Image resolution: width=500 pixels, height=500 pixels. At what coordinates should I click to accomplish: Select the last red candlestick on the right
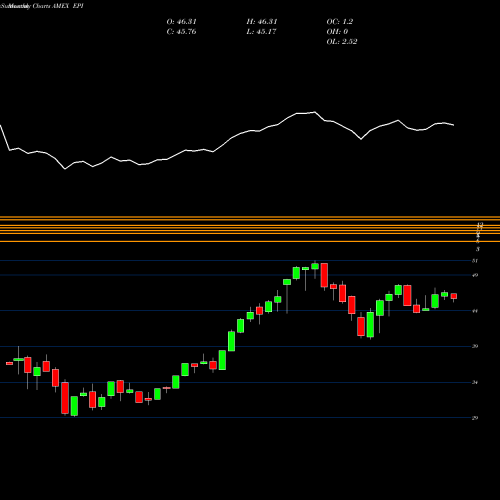coord(454,296)
